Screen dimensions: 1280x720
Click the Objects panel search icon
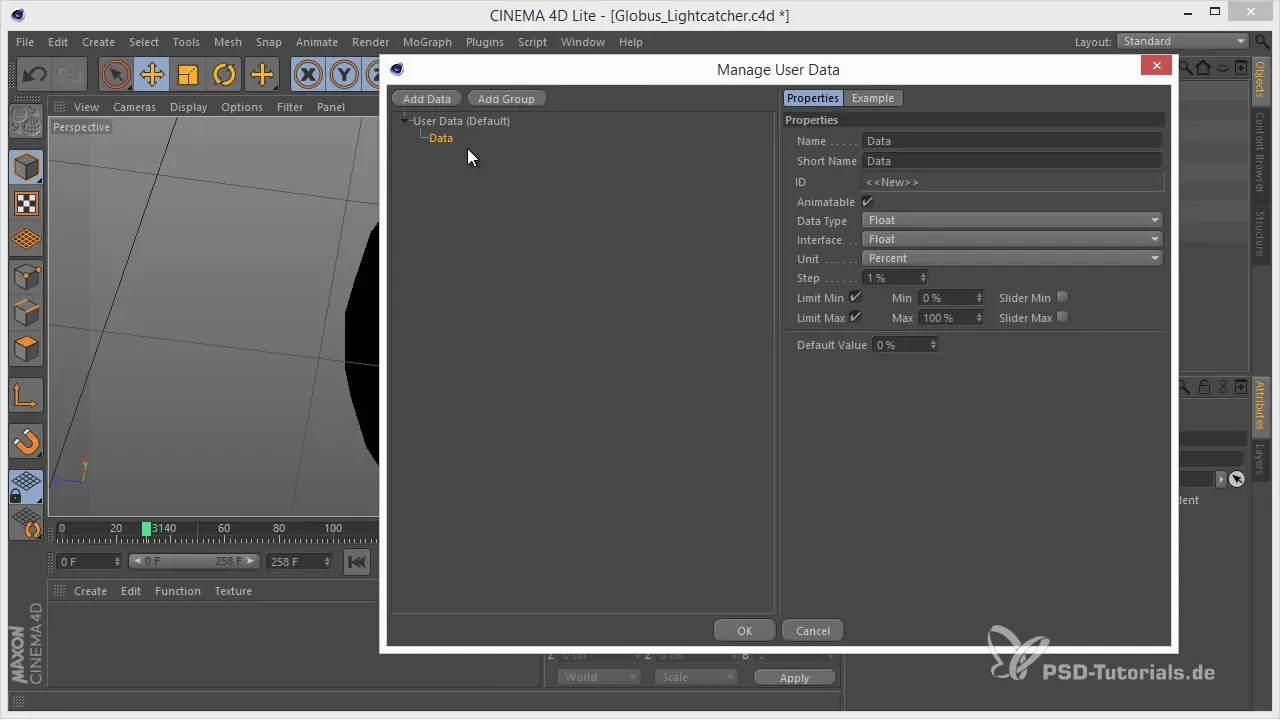coord(1186,68)
